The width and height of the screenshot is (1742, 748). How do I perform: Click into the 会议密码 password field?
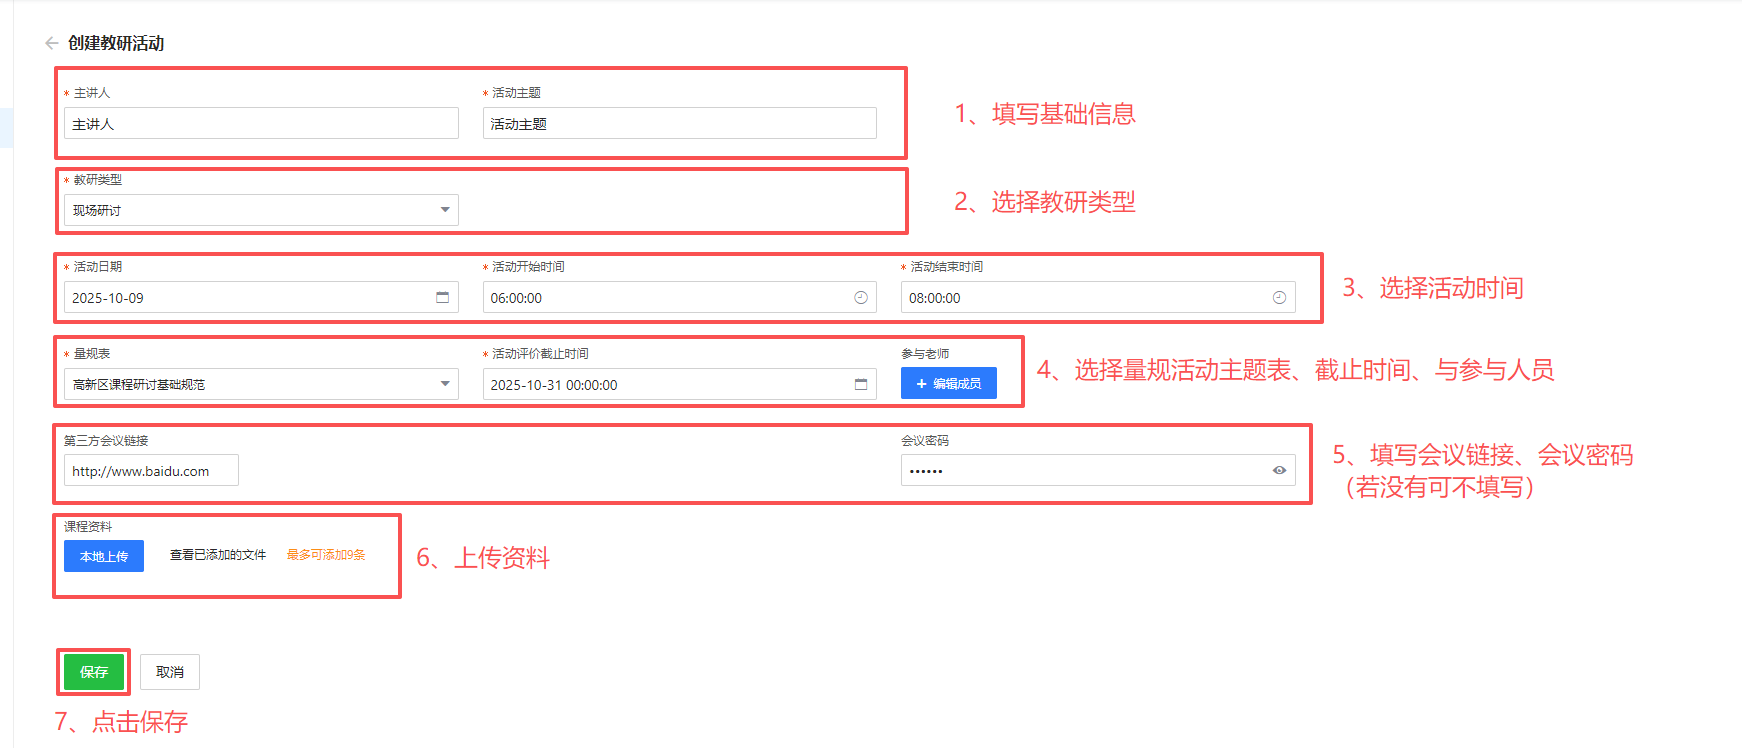tap(1080, 471)
